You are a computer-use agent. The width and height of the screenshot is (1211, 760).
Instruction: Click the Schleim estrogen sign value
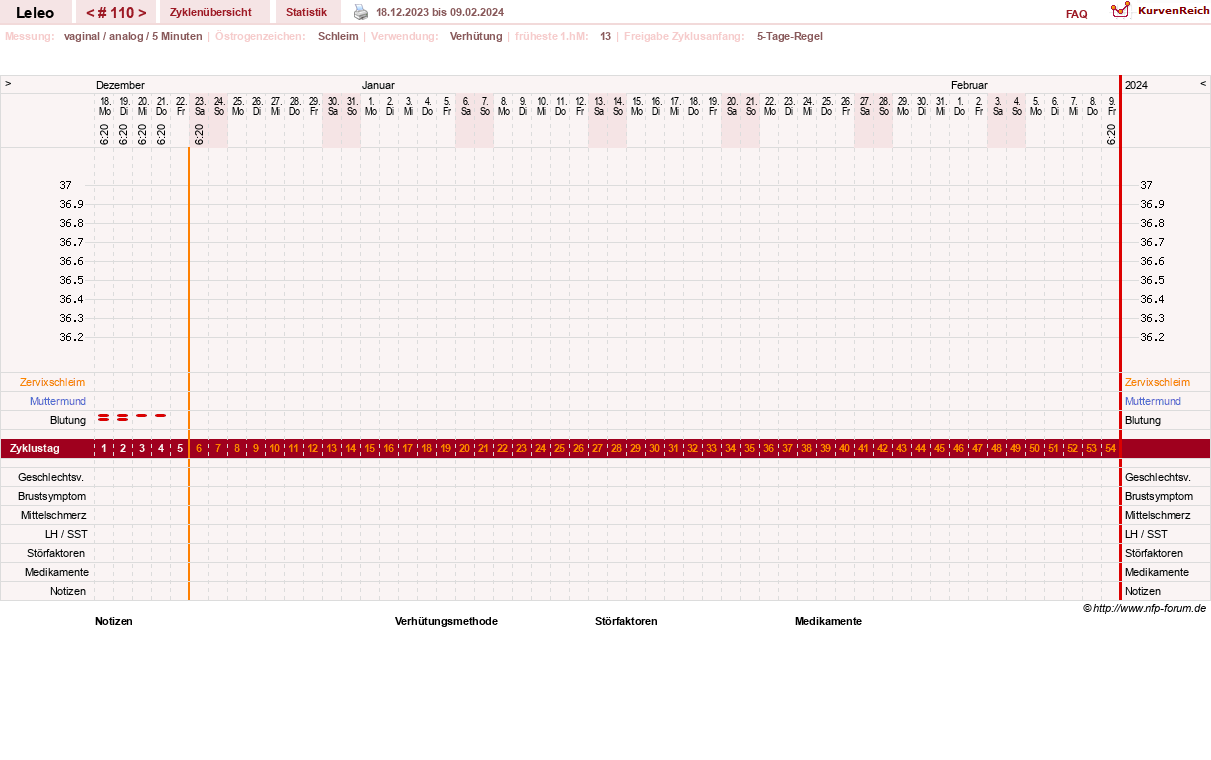(x=338, y=36)
